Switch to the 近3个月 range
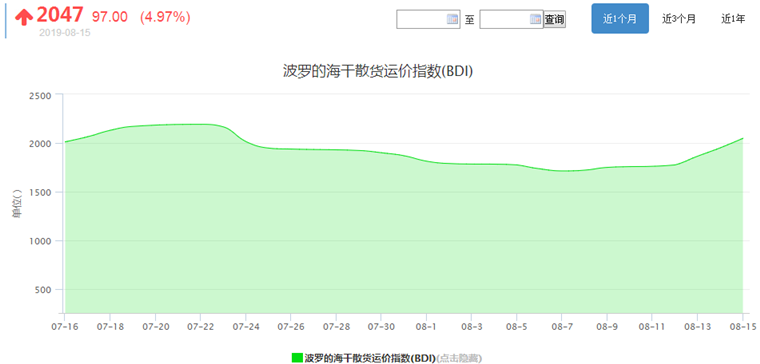This screenshot has height=364, width=760. 679,19
